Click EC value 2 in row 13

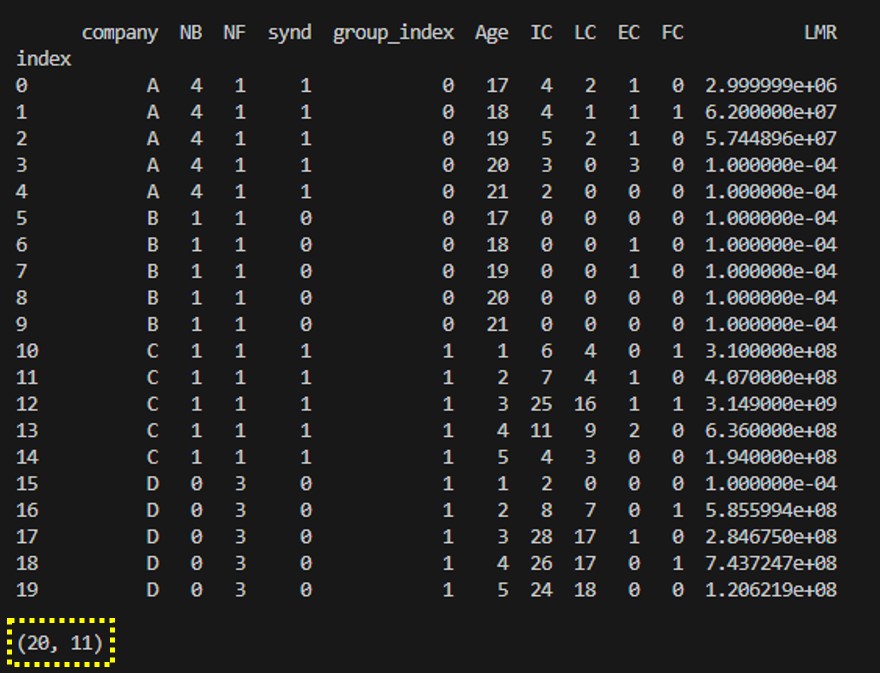(x=635, y=431)
